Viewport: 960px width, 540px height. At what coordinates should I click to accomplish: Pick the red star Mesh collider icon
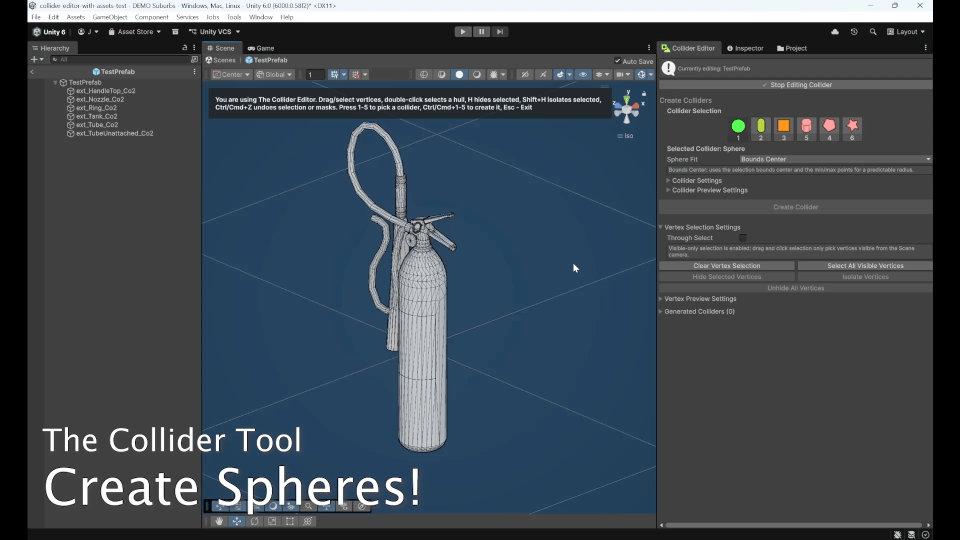(852, 126)
